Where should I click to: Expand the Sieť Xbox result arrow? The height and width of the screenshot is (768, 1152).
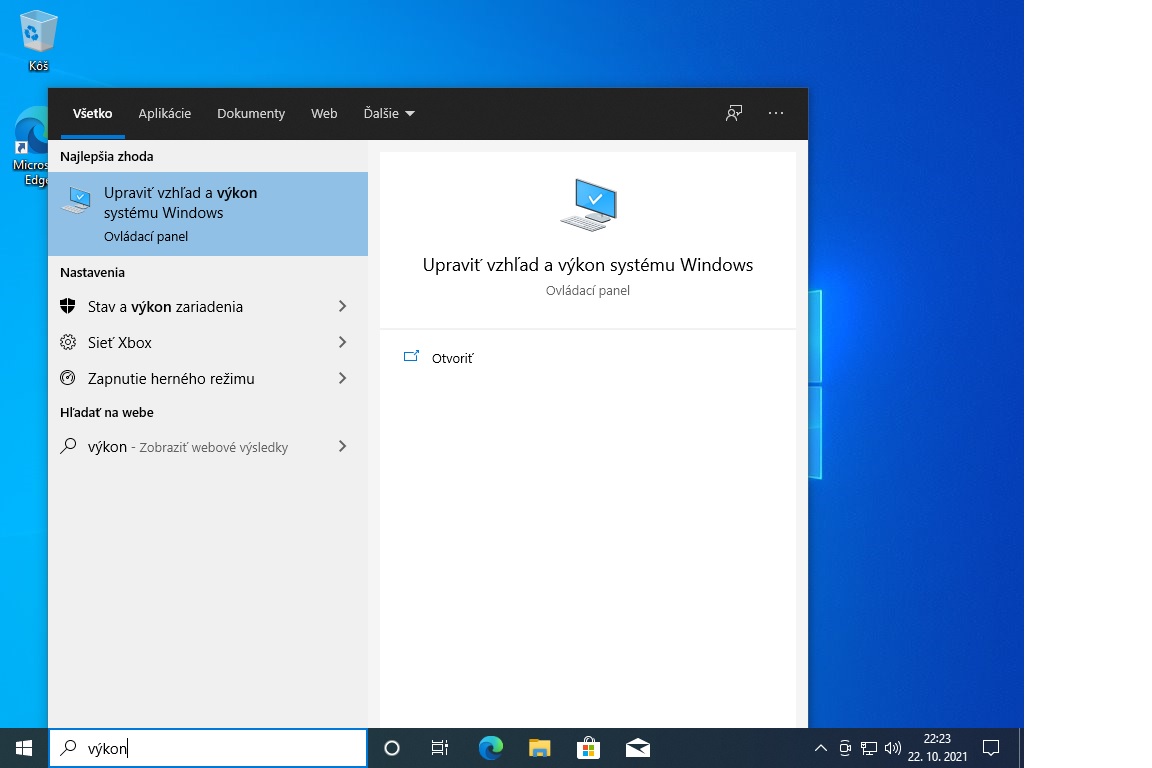click(342, 343)
